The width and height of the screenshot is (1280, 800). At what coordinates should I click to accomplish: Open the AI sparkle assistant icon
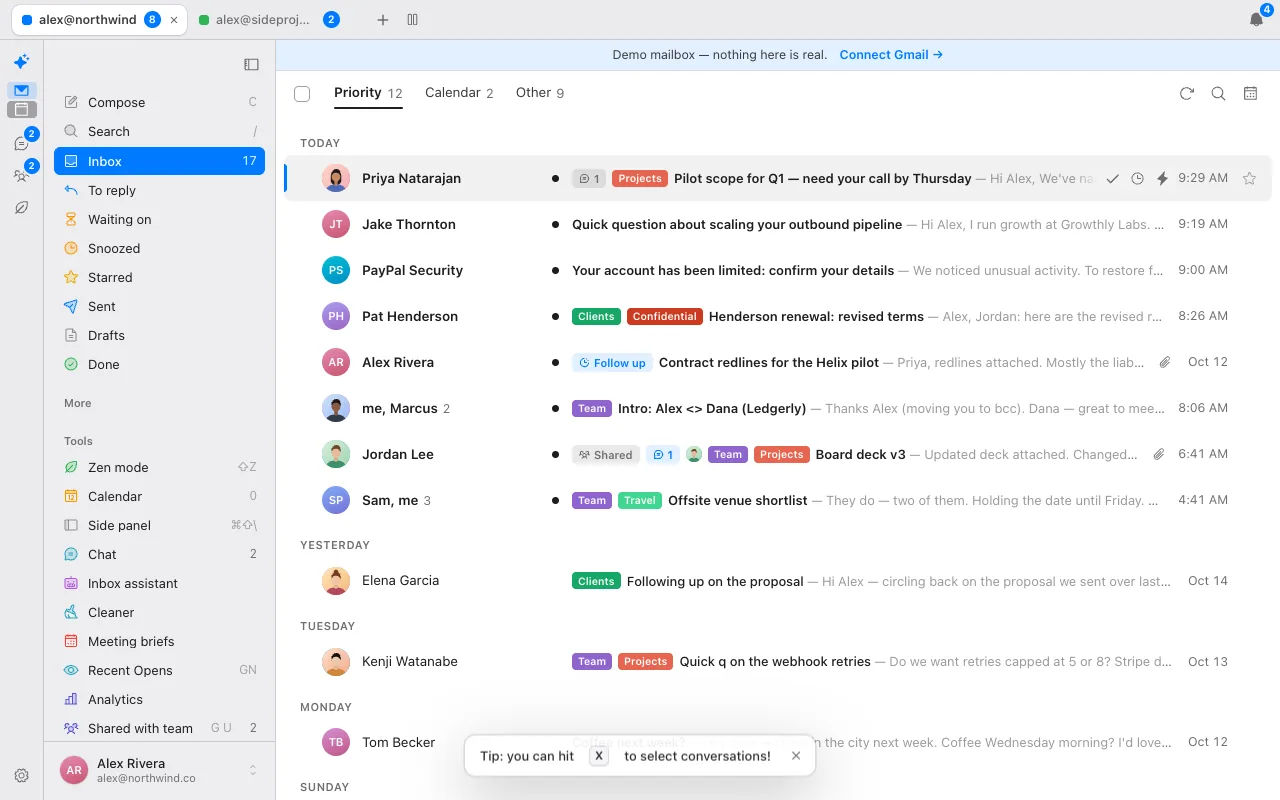click(21, 62)
